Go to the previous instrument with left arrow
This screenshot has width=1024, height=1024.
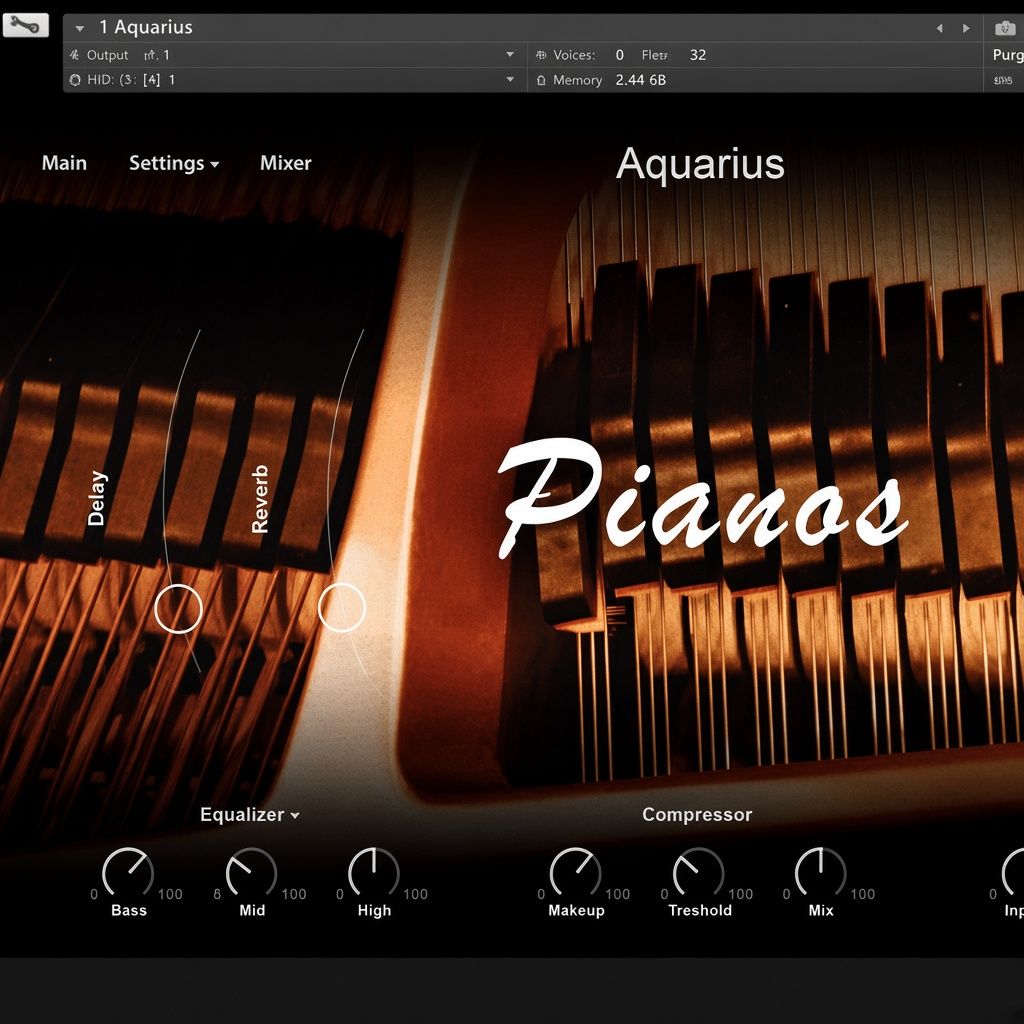point(940,28)
